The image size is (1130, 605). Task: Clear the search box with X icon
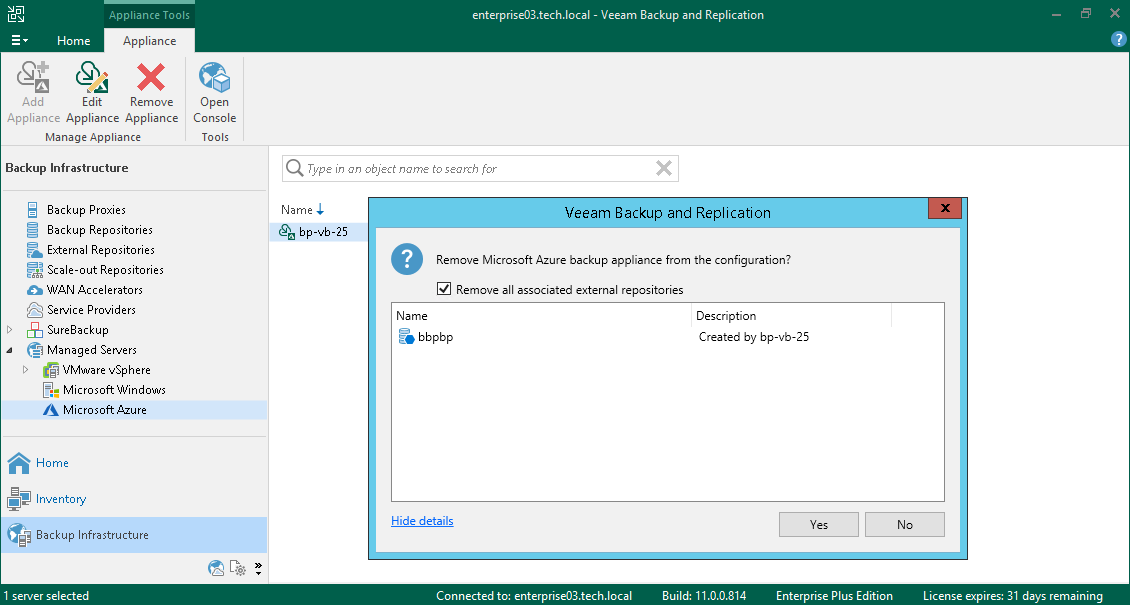coord(664,169)
